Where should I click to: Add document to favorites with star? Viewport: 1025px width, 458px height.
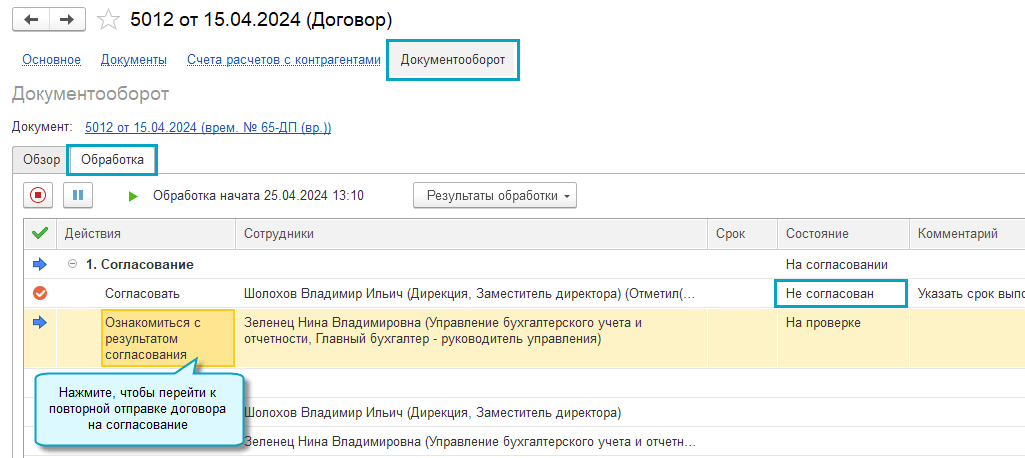coord(111,20)
